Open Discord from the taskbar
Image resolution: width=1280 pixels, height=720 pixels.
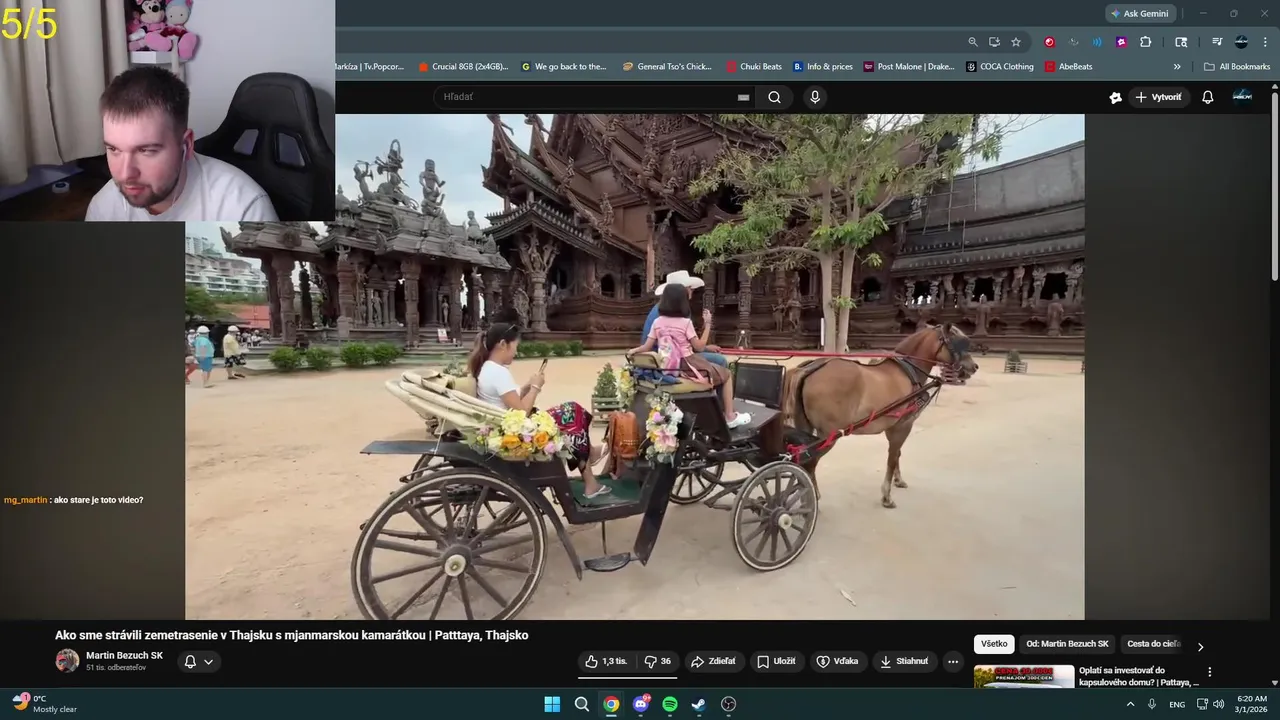[641, 704]
